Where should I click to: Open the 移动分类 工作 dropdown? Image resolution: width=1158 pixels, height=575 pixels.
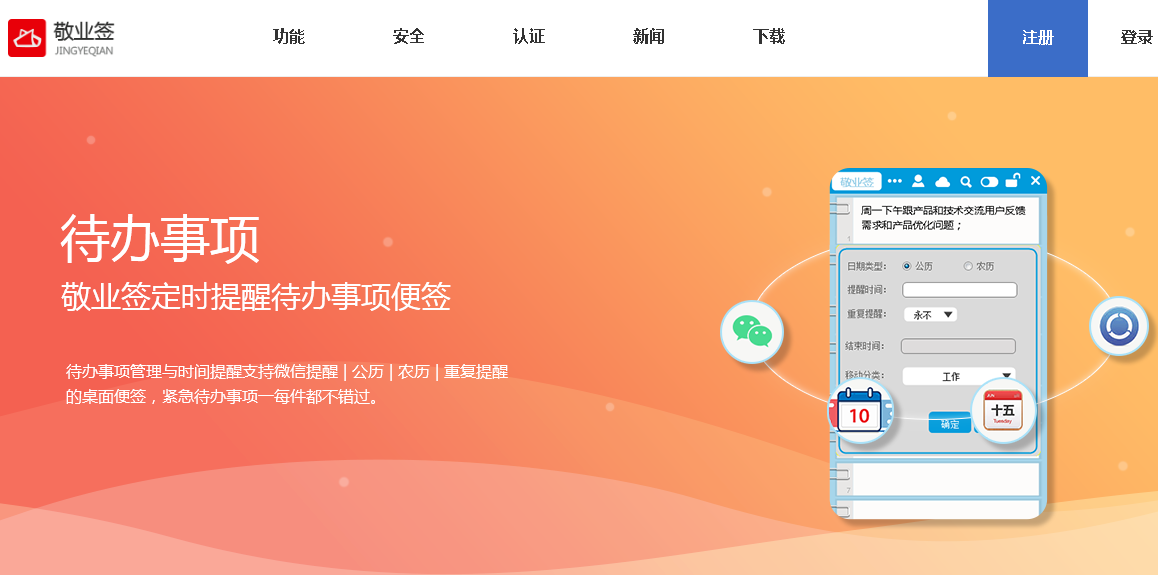[x=959, y=376]
